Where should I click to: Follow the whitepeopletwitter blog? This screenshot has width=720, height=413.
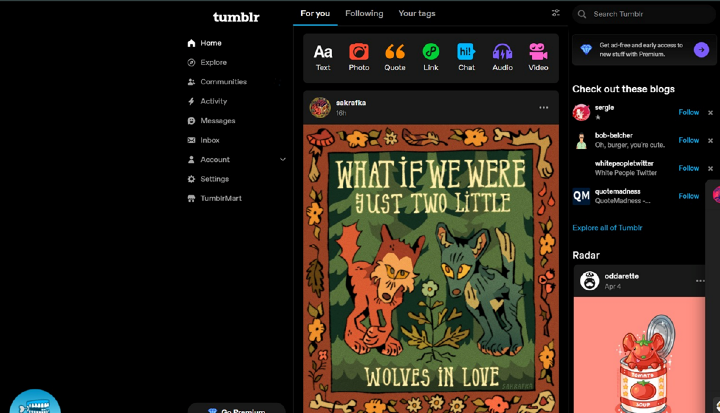689,168
